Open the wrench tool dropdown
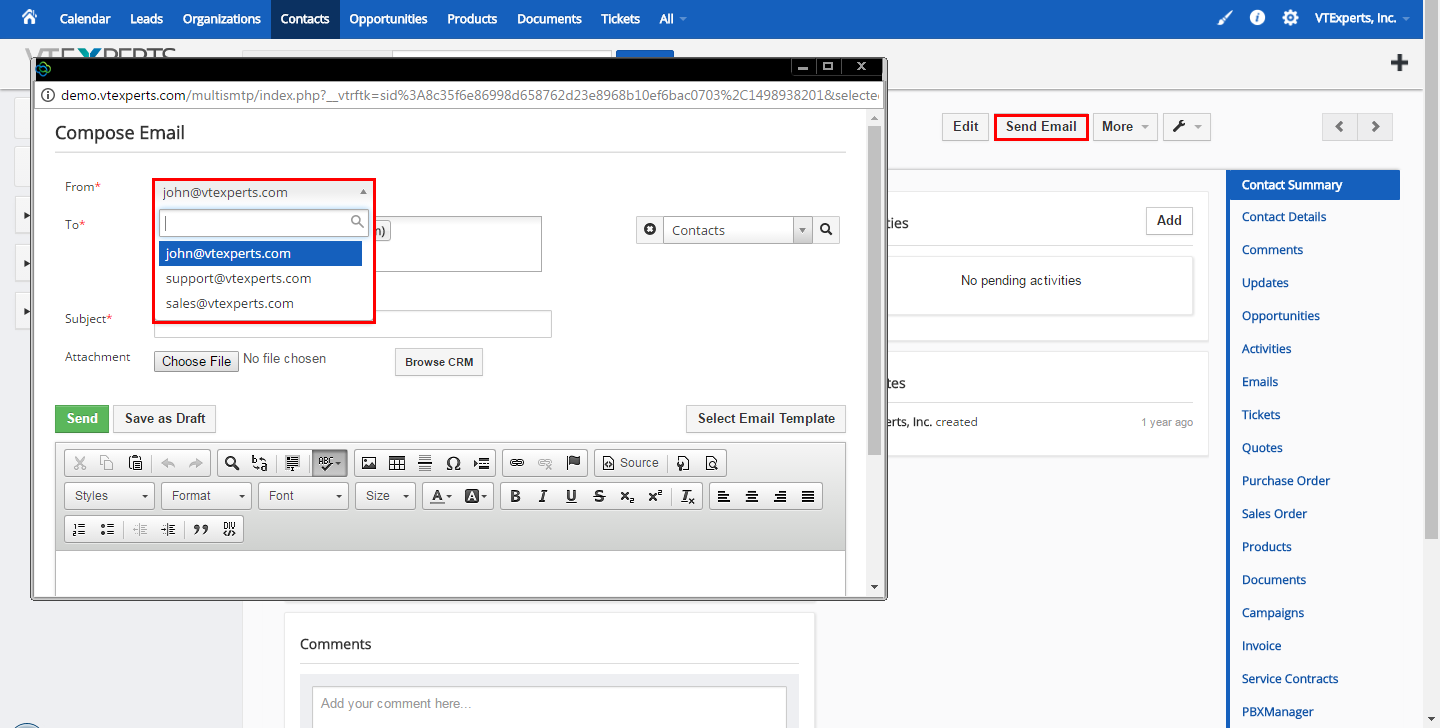The image size is (1440, 728). tap(1187, 127)
